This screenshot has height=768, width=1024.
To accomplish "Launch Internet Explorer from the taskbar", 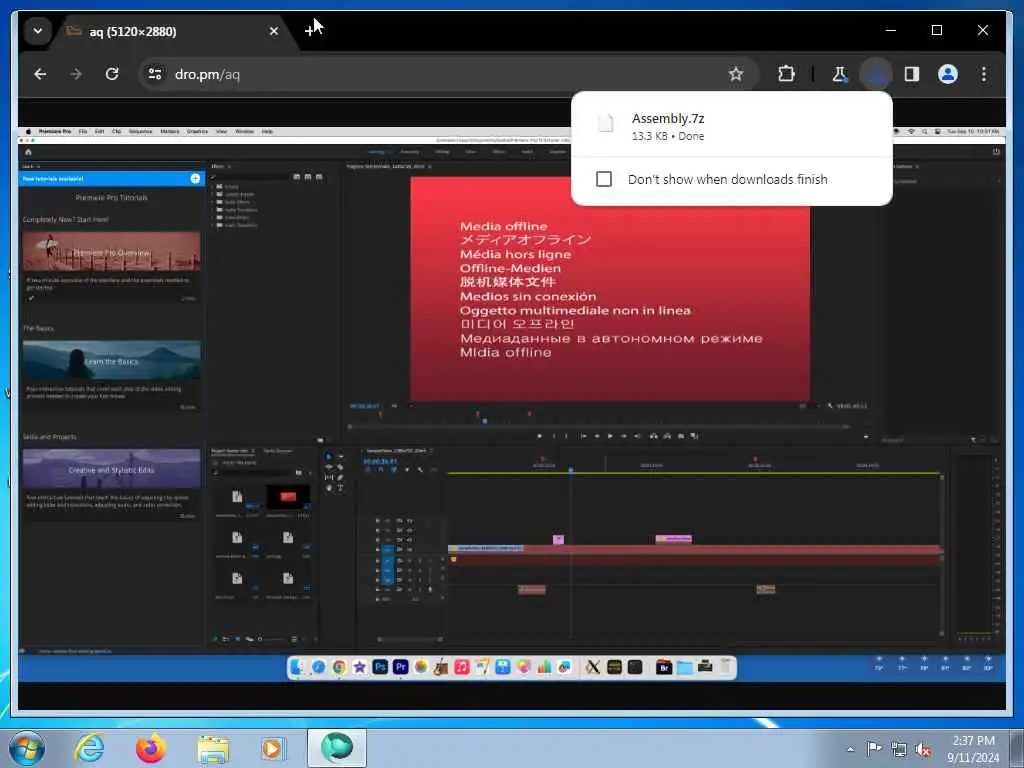I will point(89,748).
